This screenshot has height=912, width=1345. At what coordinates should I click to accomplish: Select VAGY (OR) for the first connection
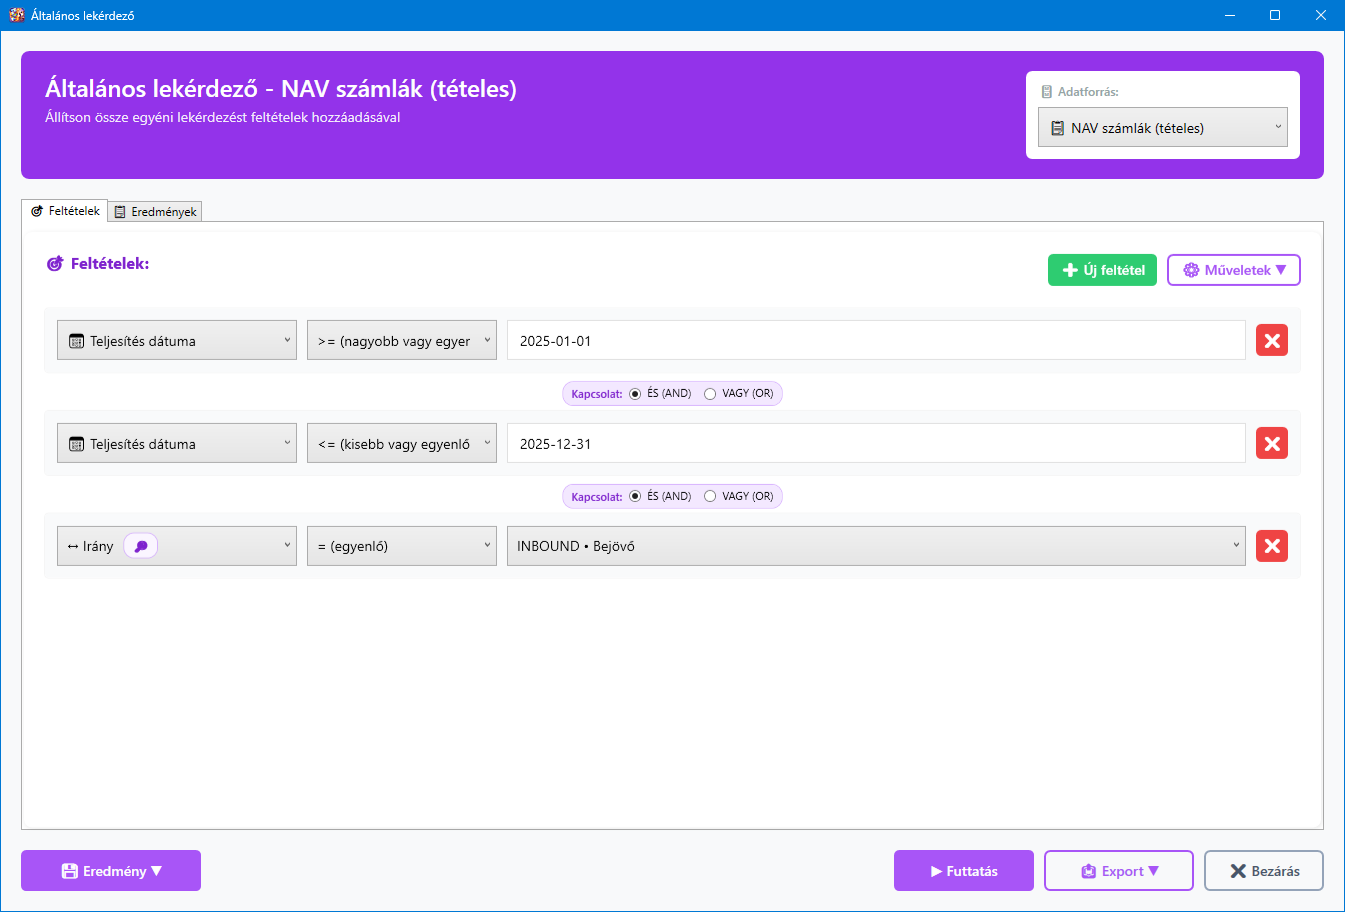pyautogui.click(x=710, y=394)
